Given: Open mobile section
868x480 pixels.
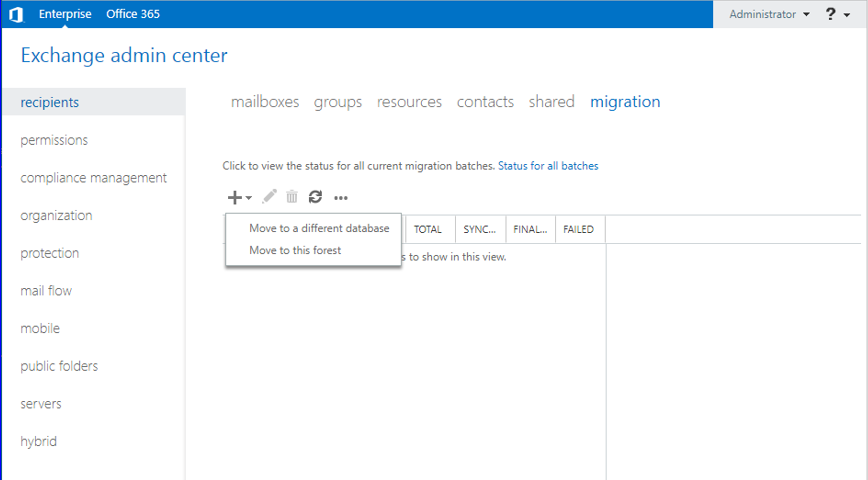Looking at the screenshot, I should (x=40, y=328).
